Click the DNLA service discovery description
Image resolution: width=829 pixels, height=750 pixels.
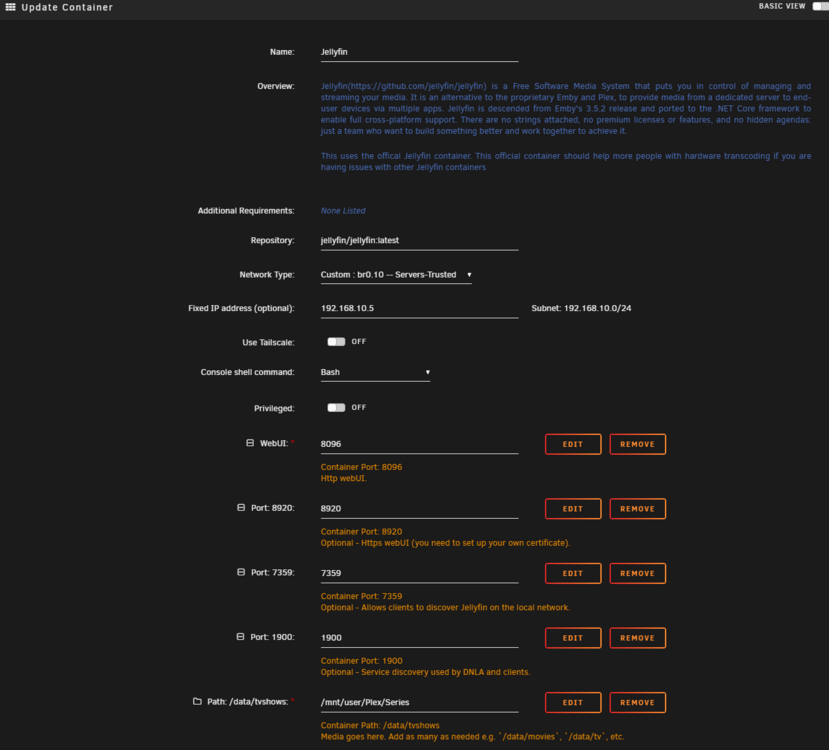click(x=425, y=672)
